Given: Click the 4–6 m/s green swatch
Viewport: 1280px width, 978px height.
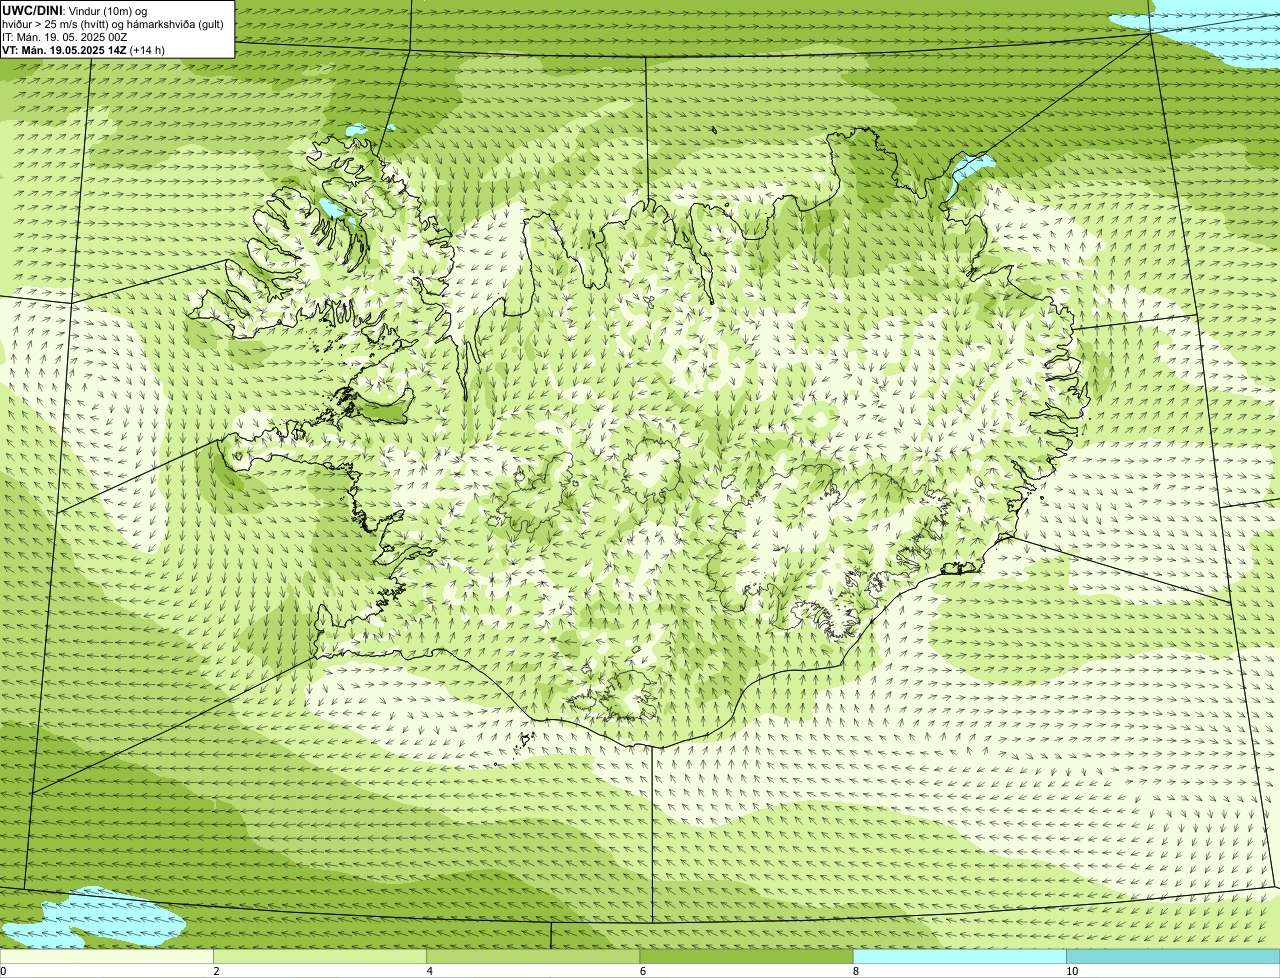Looking at the screenshot, I should coord(533,957).
